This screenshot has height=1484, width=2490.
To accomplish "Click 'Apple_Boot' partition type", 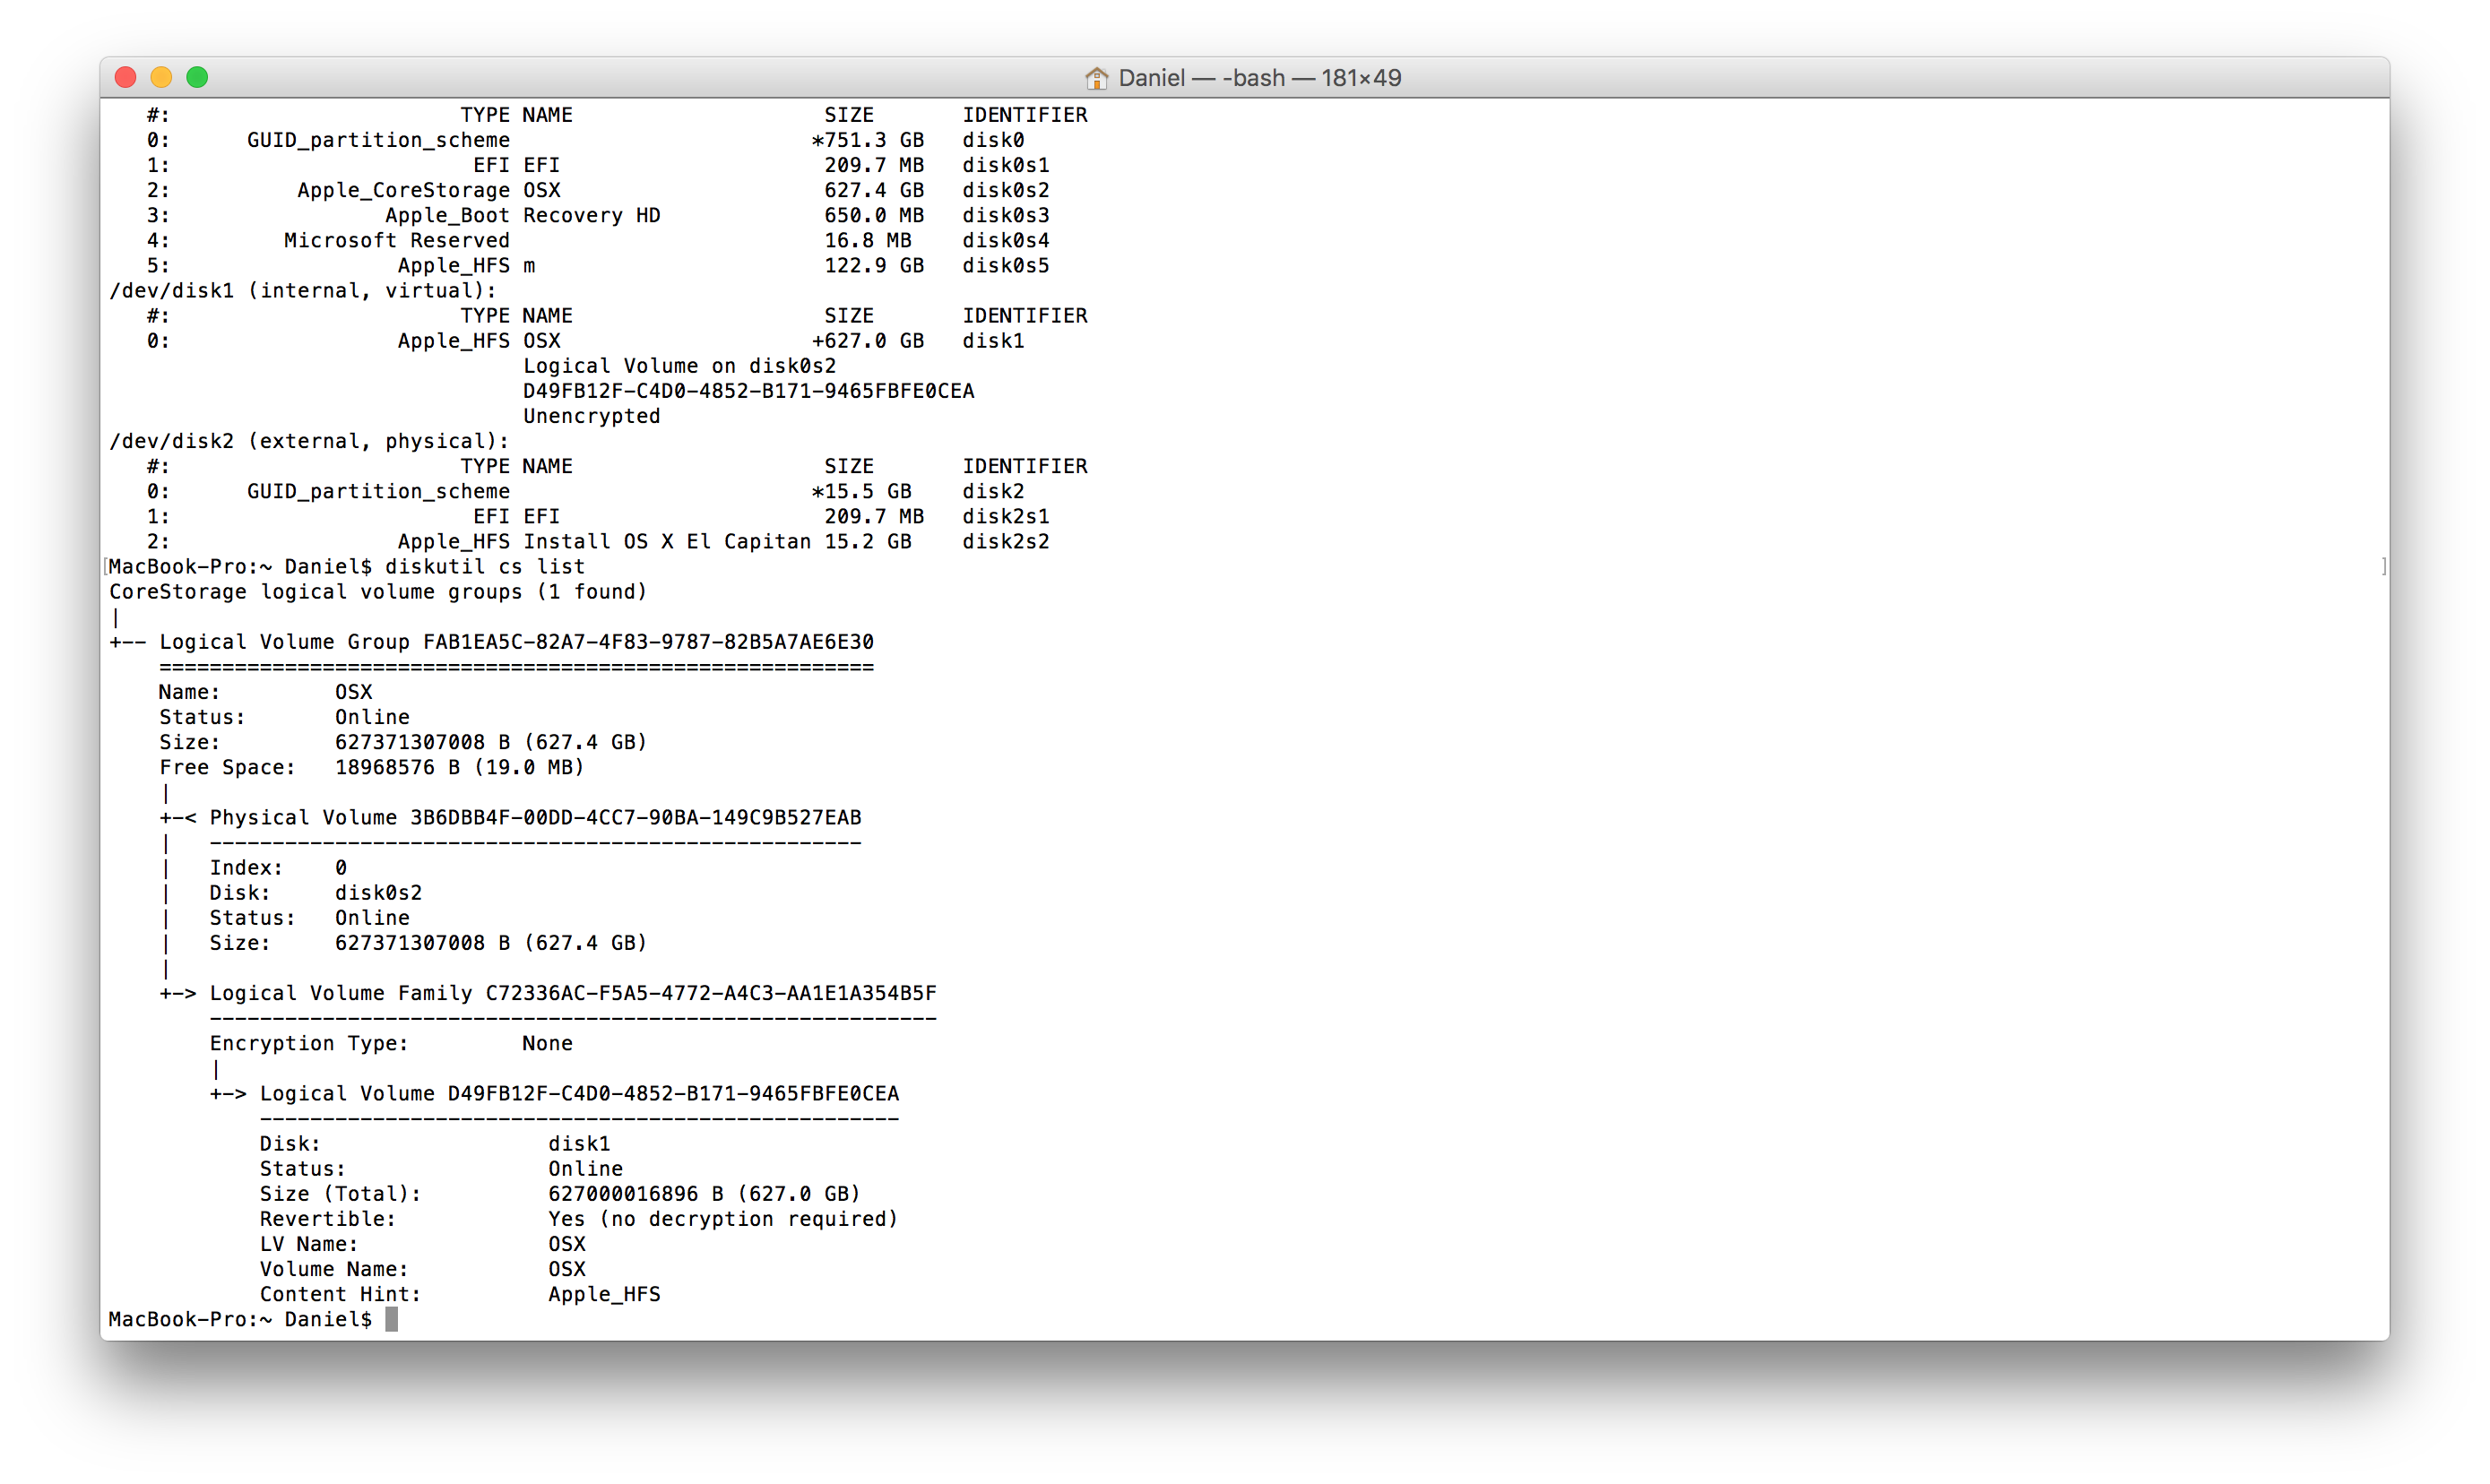I will pos(448,215).
